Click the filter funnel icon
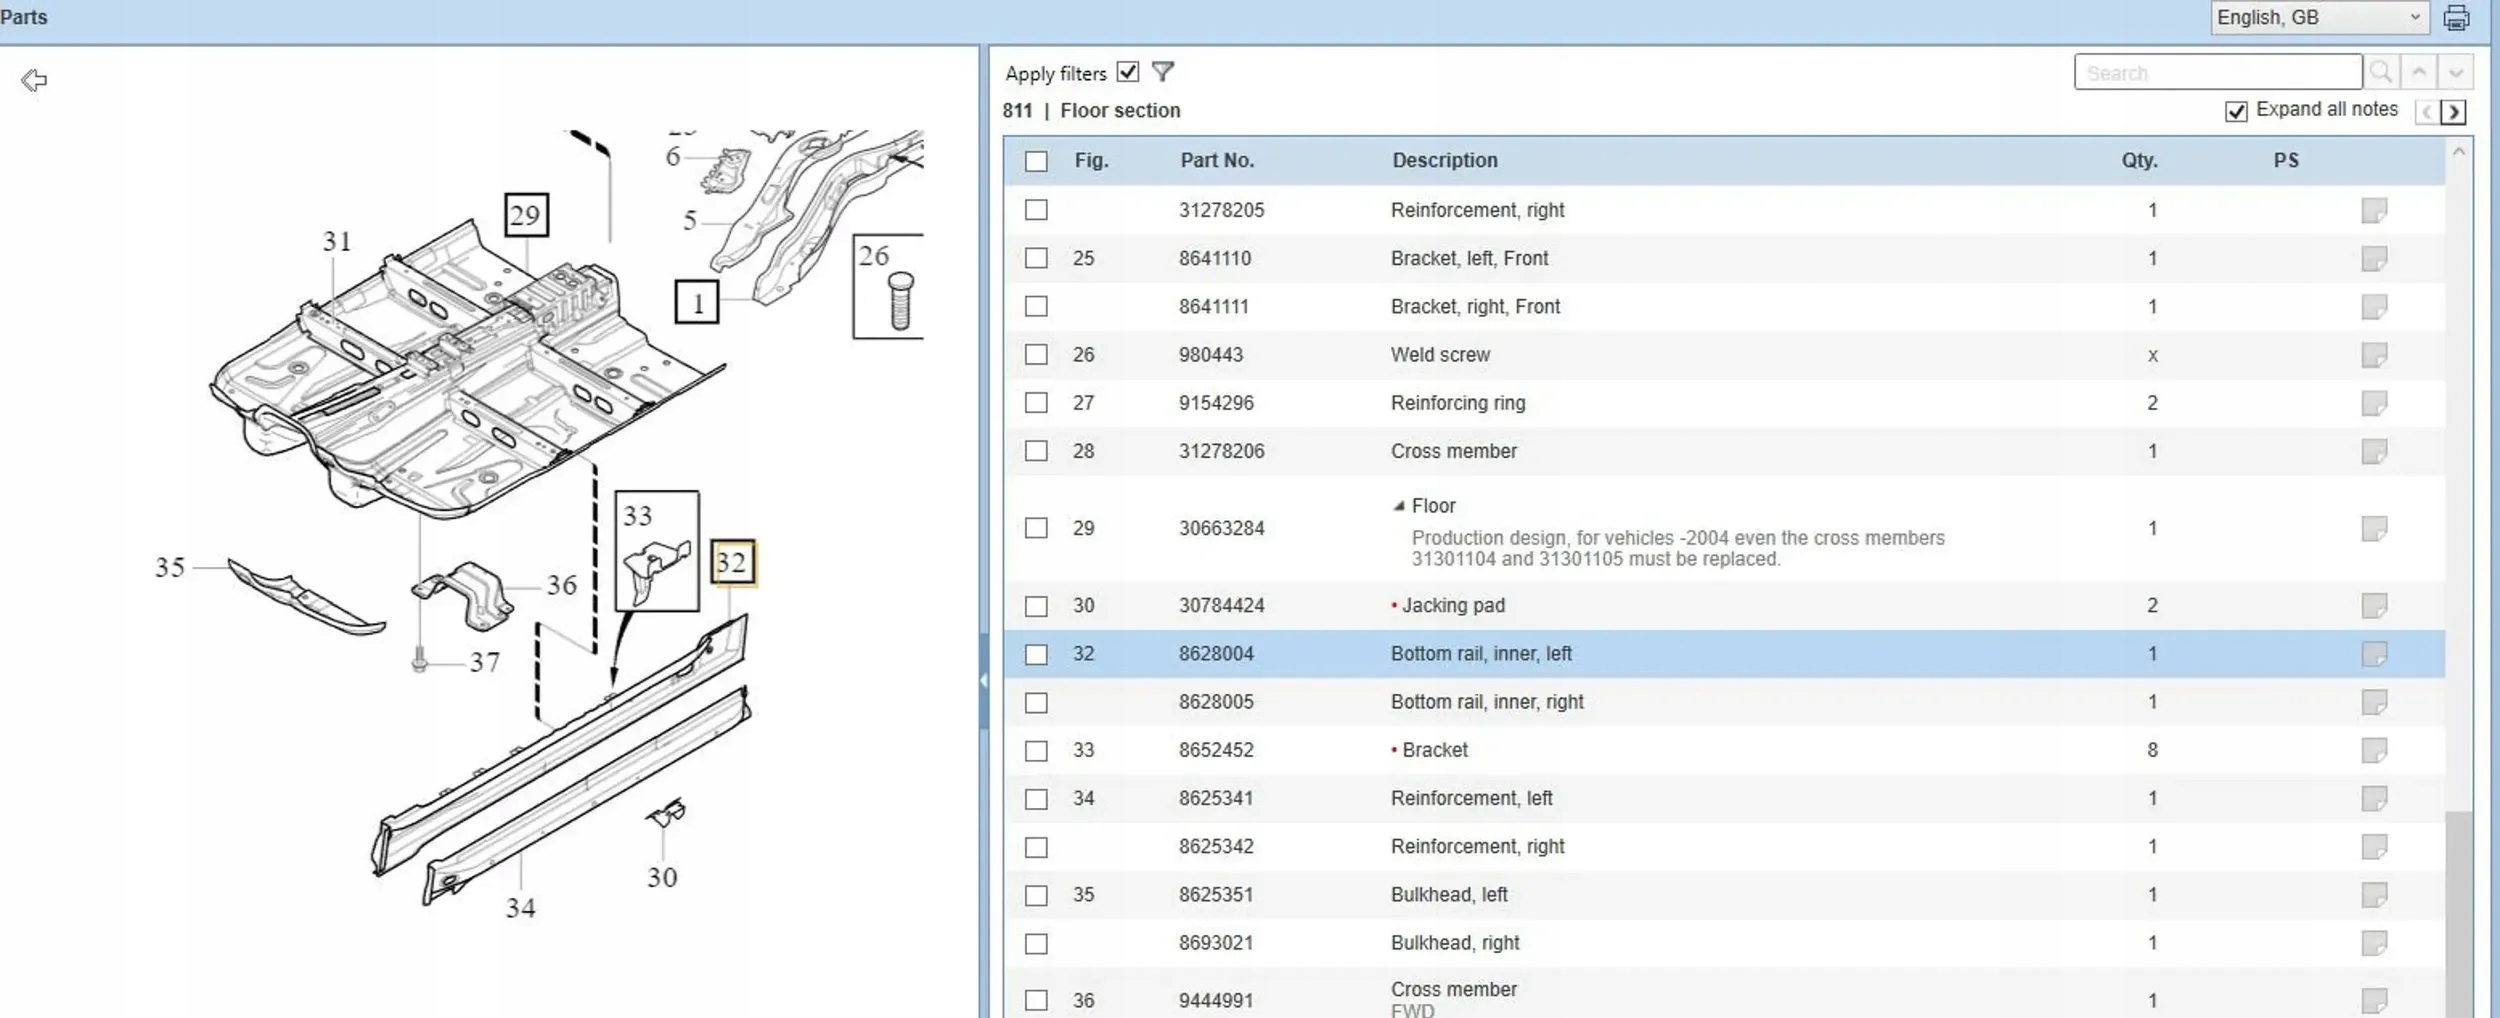This screenshot has height=1018, width=2500. [x=1163, y=72]
